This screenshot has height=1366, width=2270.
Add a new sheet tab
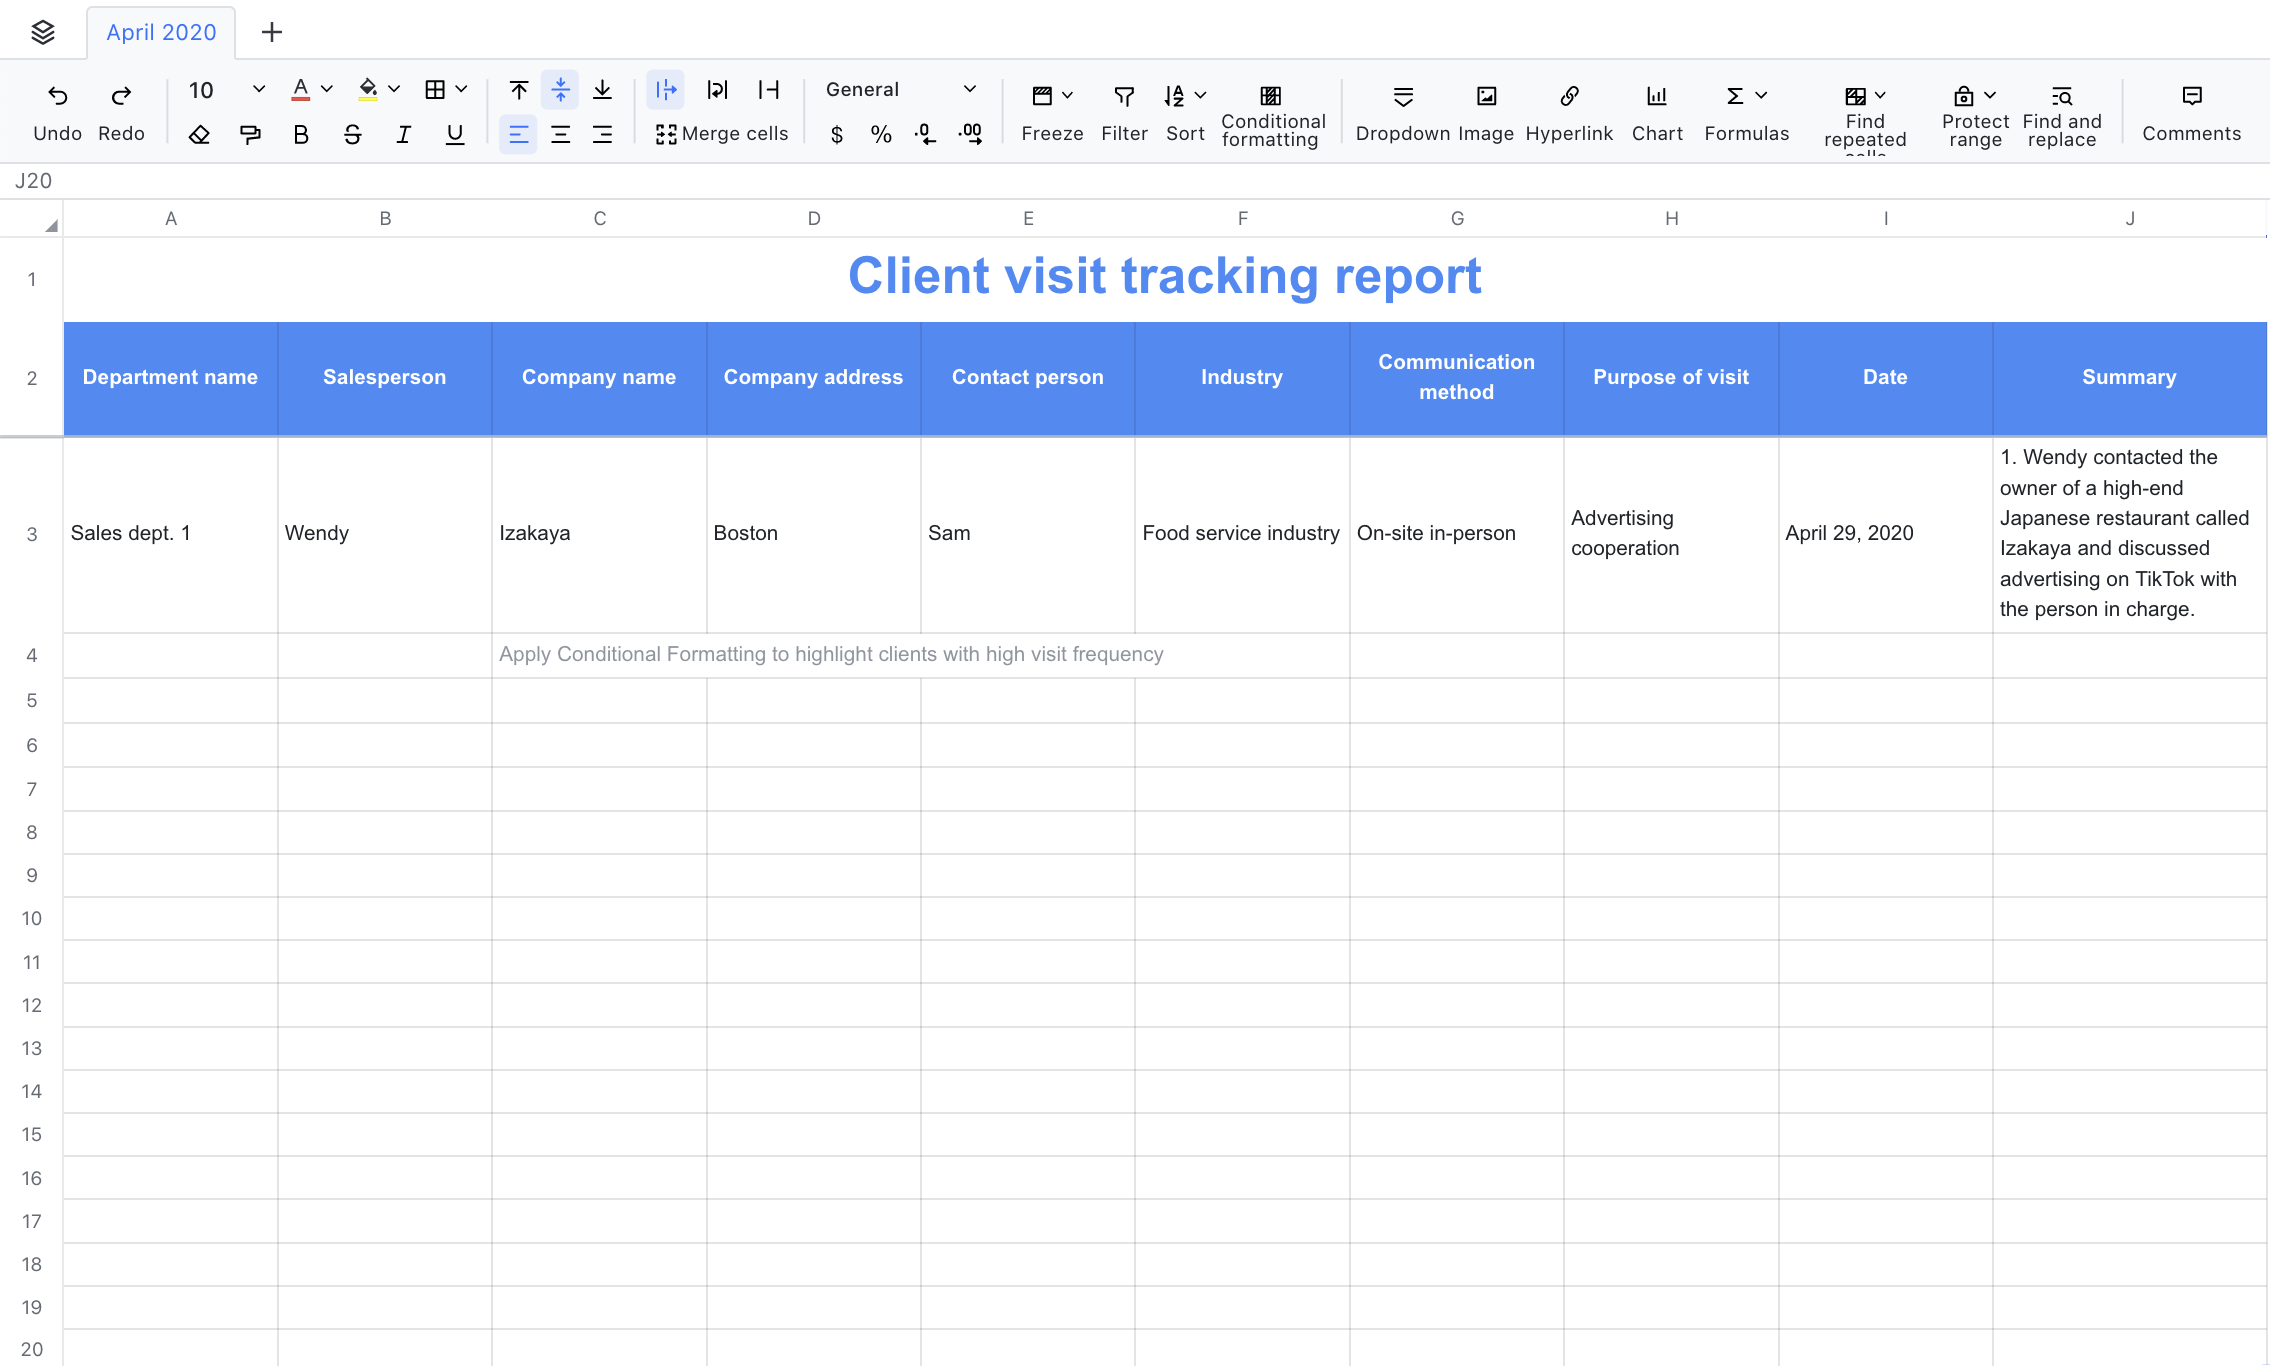tap(271, 32)
